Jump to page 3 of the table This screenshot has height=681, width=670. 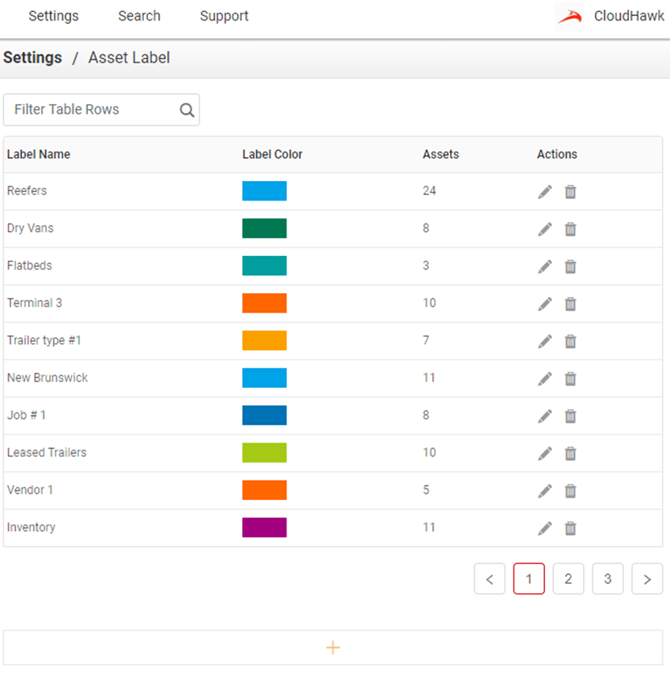click(607, 579)
